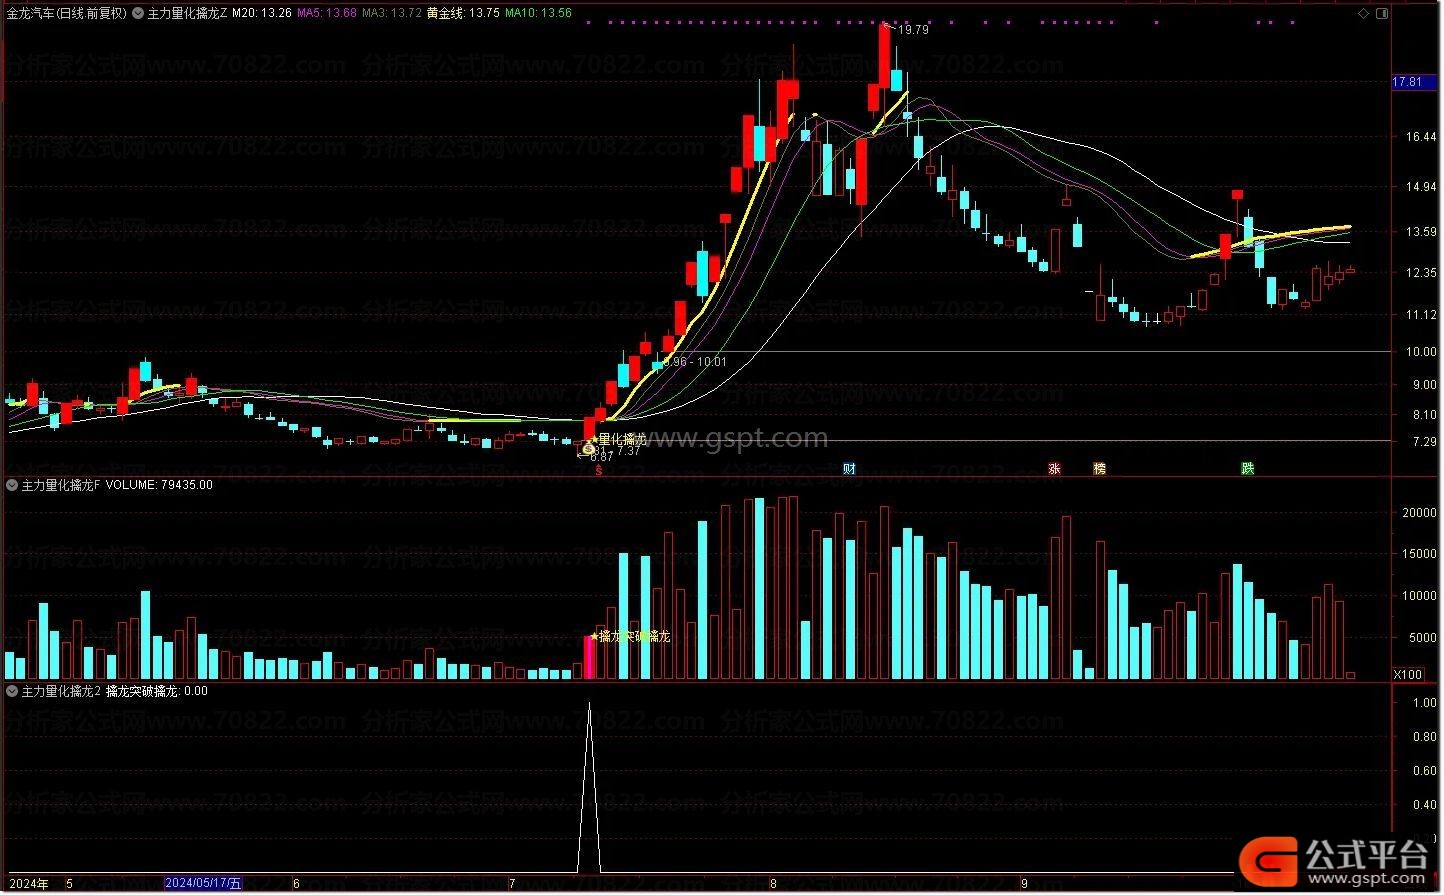Toggle the side panel icon at top-right
The height and width of the screenshot is (895, 1444).
click(x=1383, y=13)
